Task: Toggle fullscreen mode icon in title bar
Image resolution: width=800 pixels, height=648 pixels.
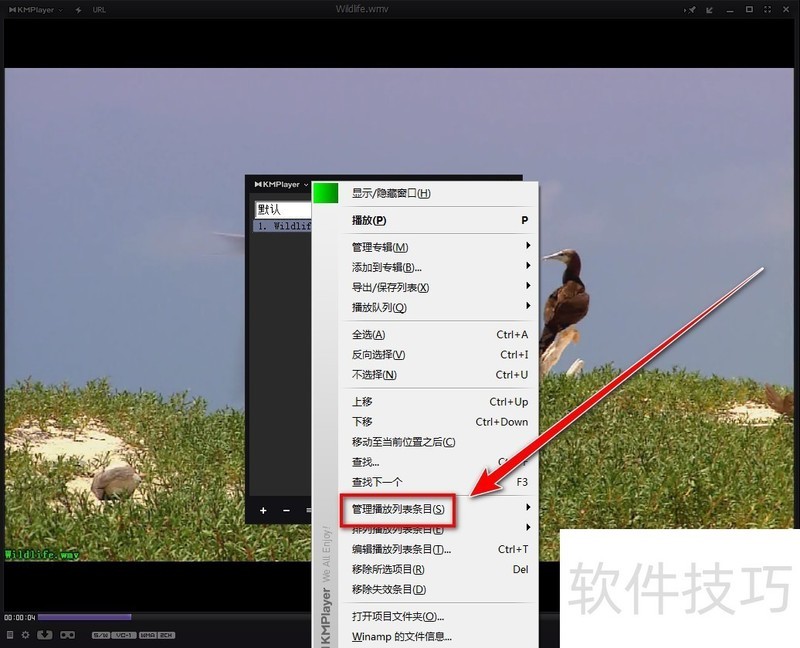Action: 769,9
